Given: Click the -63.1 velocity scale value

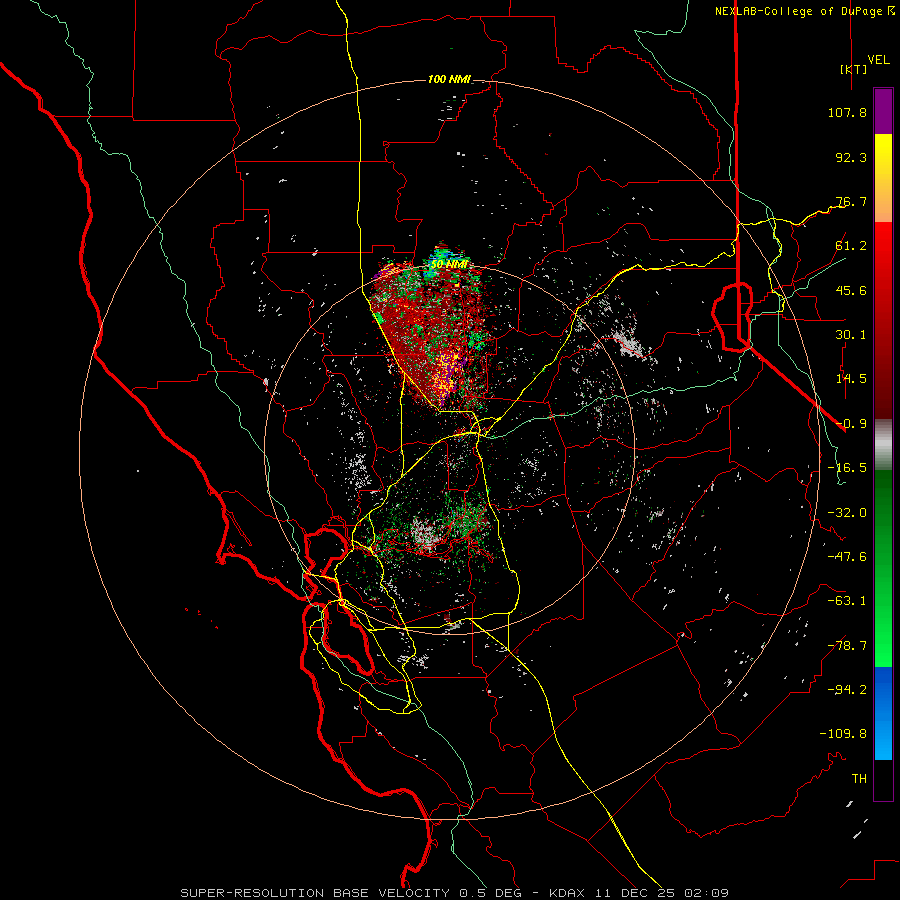Looking at the screenshot, I should point(847,601).
